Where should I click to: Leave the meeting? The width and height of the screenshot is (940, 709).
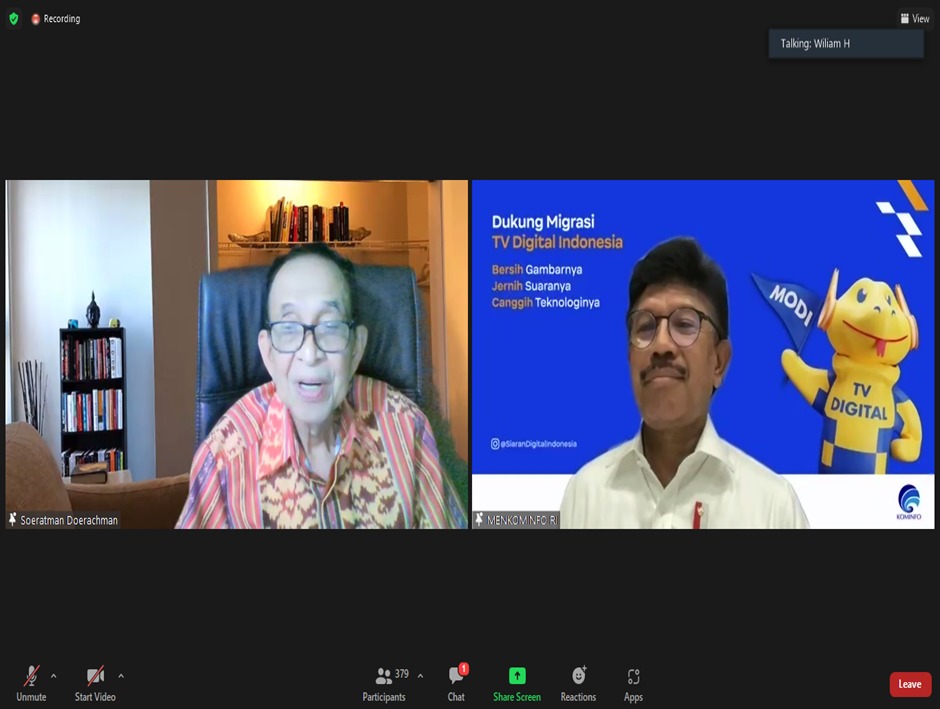pyautogui.click(x=910, y=684)
